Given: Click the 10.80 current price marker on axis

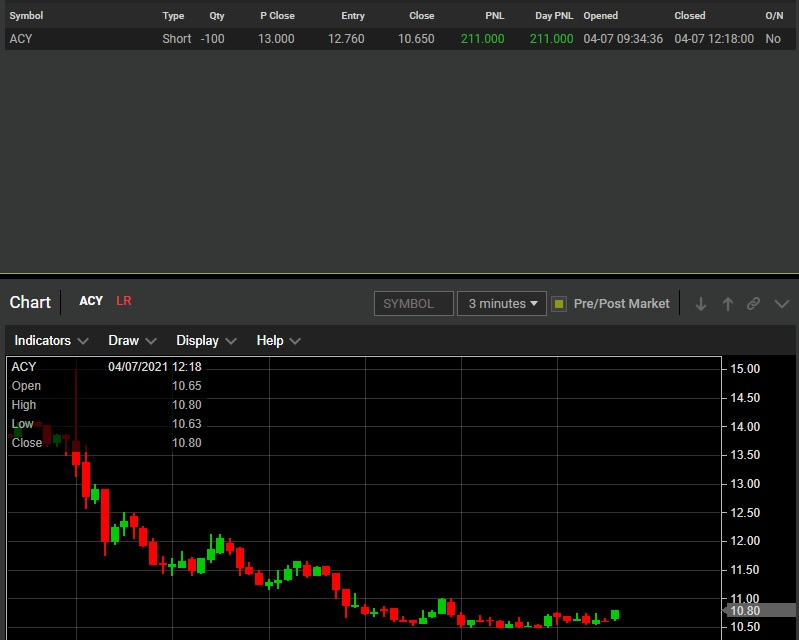Looking at the screenshot, I should (x=759, y=610).
